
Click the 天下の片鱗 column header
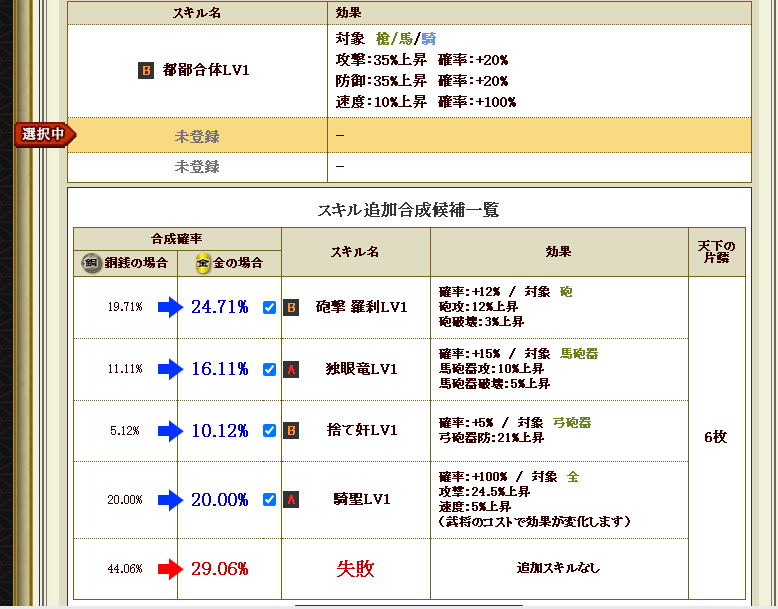pos(716,252)
